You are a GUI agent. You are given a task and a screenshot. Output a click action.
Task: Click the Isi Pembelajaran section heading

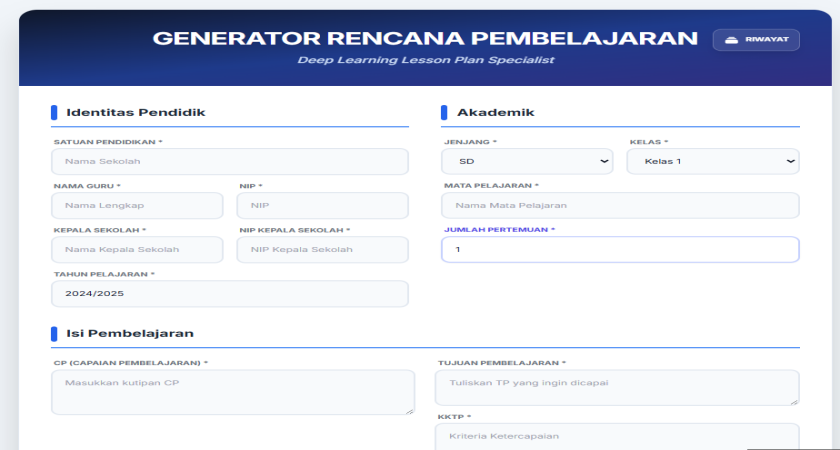click(x=129, y=333)
